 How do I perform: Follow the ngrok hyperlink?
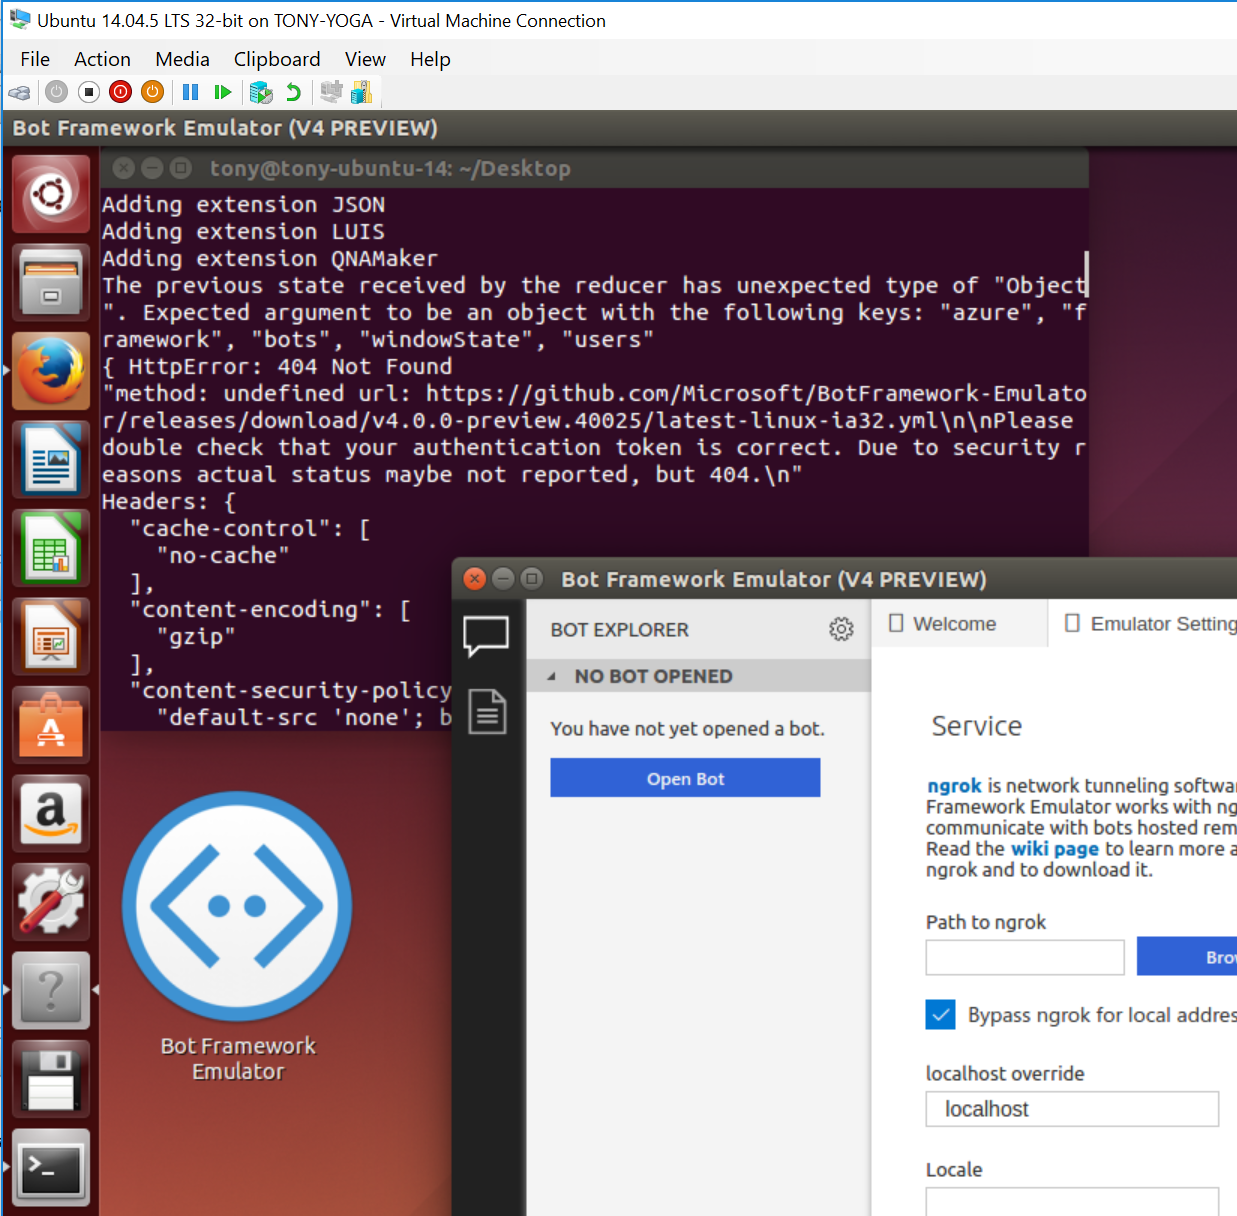pos(952,785)
